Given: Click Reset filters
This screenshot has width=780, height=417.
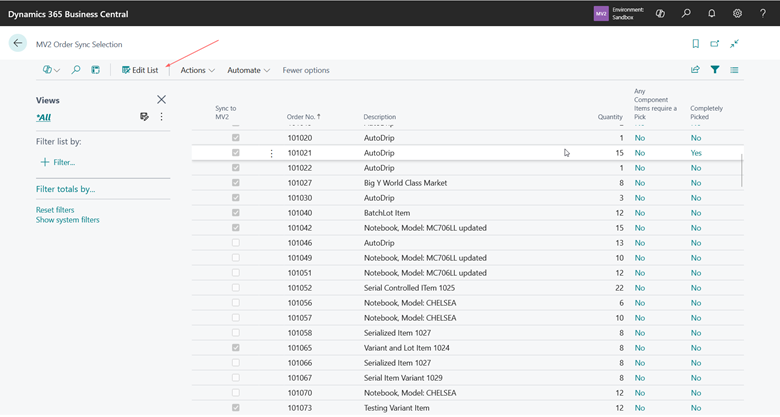Looking at the screenshot, I should (55, 210).
